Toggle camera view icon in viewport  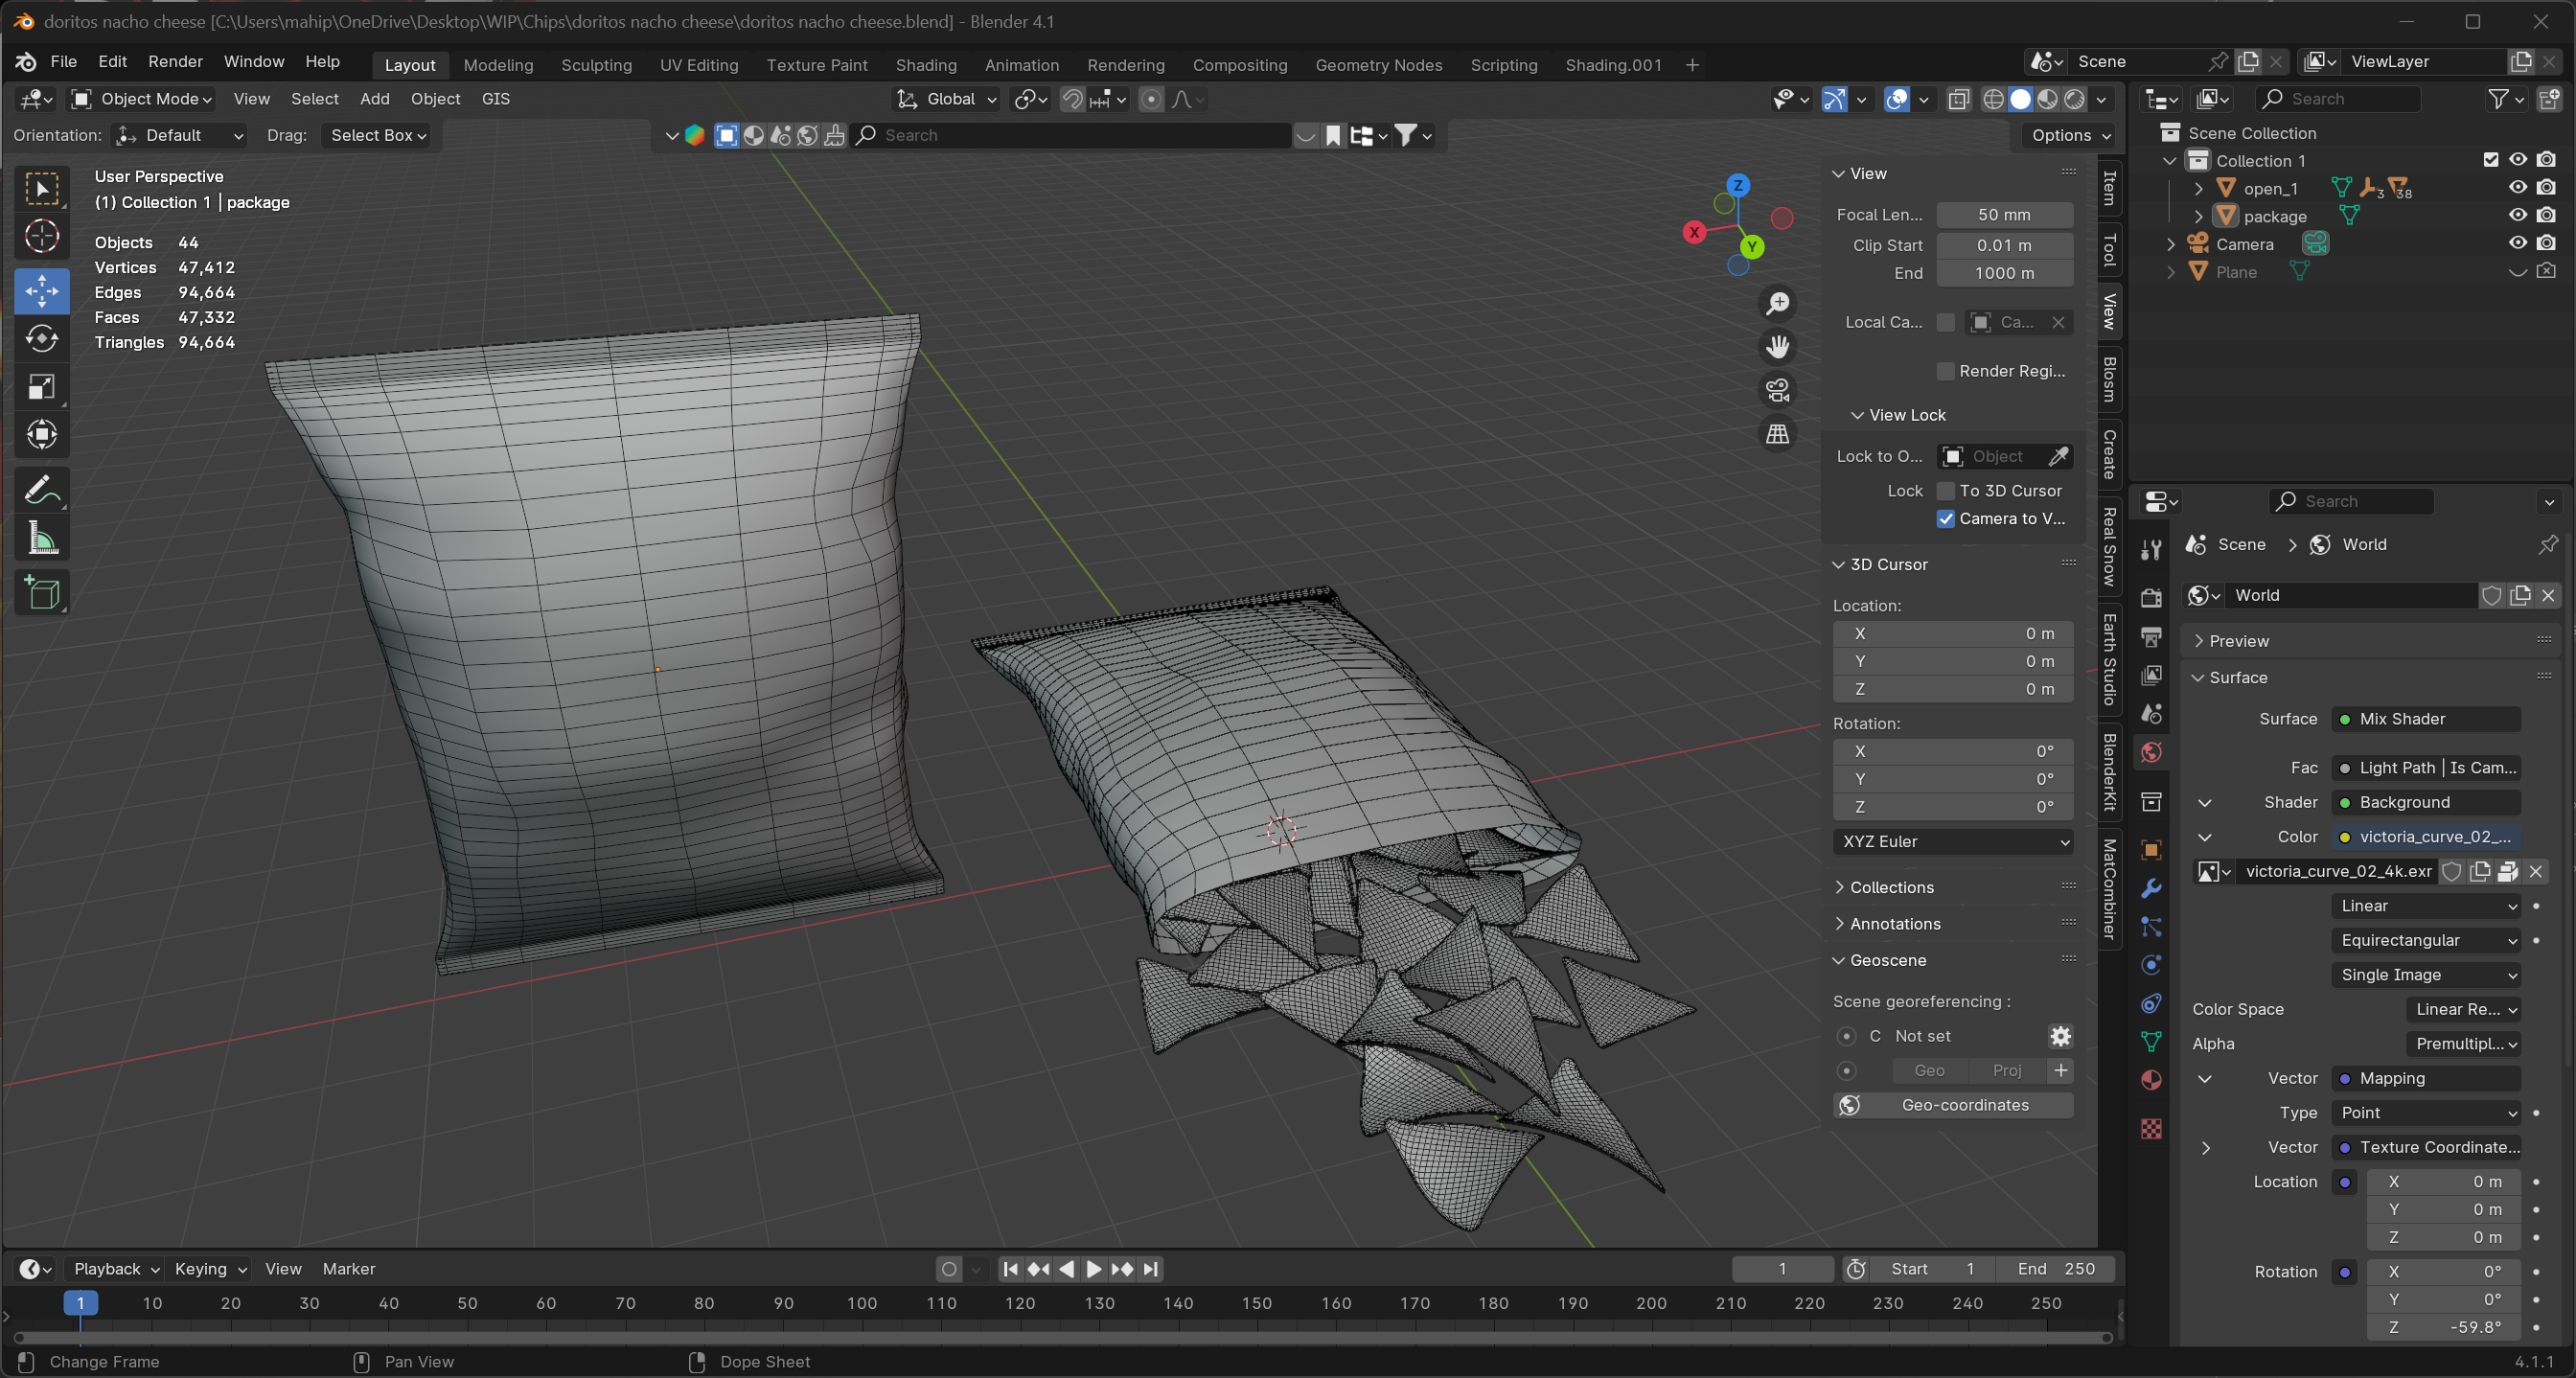(1777, 390)
